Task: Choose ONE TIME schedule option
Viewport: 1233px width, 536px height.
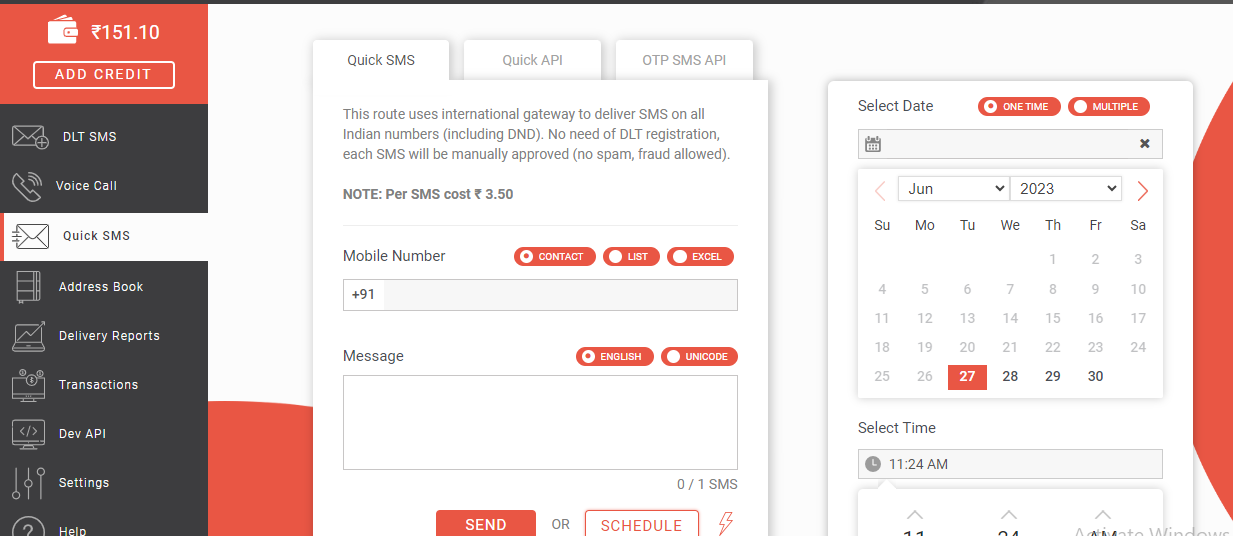Action: tap(1019, 106)
